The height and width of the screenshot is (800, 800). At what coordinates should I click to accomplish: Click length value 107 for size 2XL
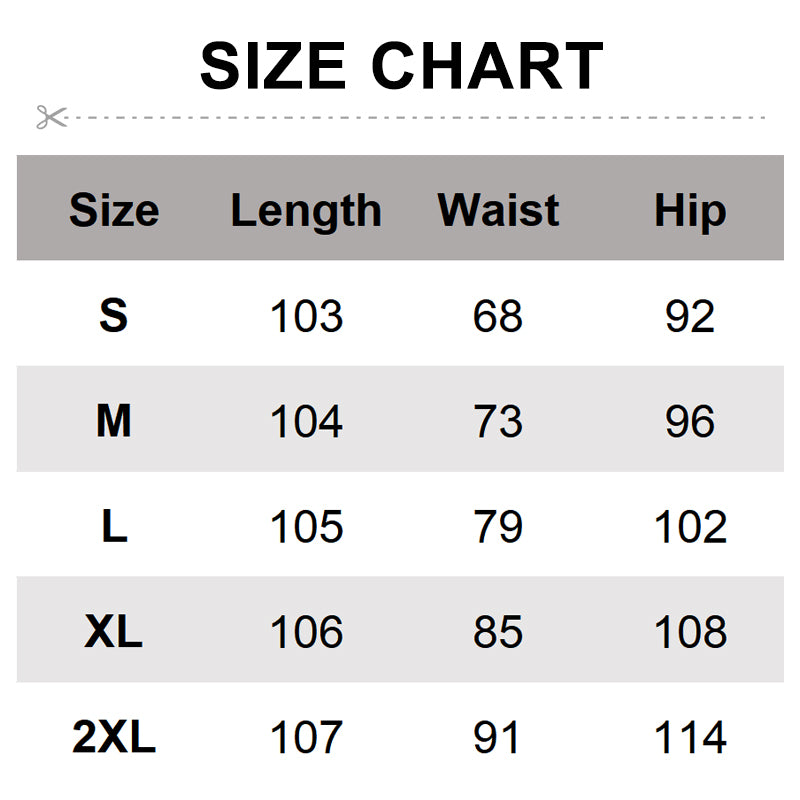[306, 738]
